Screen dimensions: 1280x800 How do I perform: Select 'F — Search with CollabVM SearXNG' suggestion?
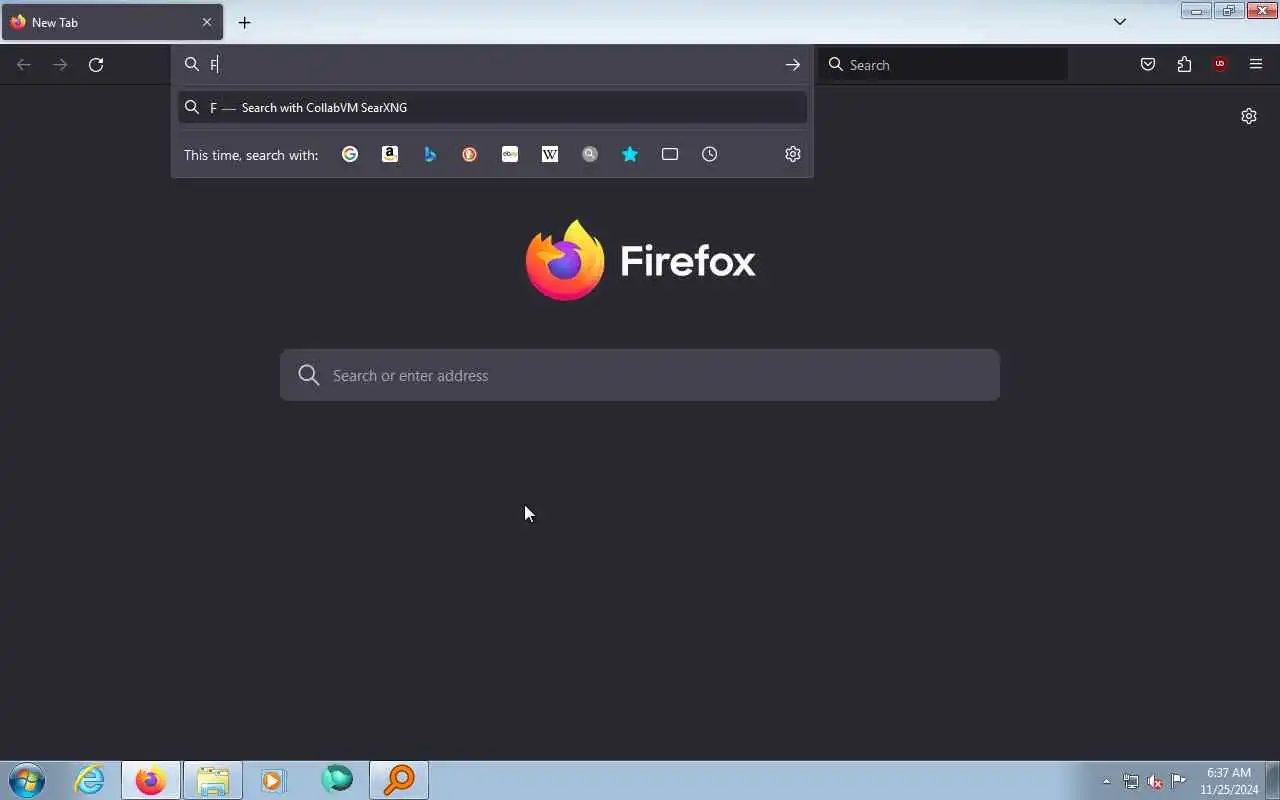point(492,107)
